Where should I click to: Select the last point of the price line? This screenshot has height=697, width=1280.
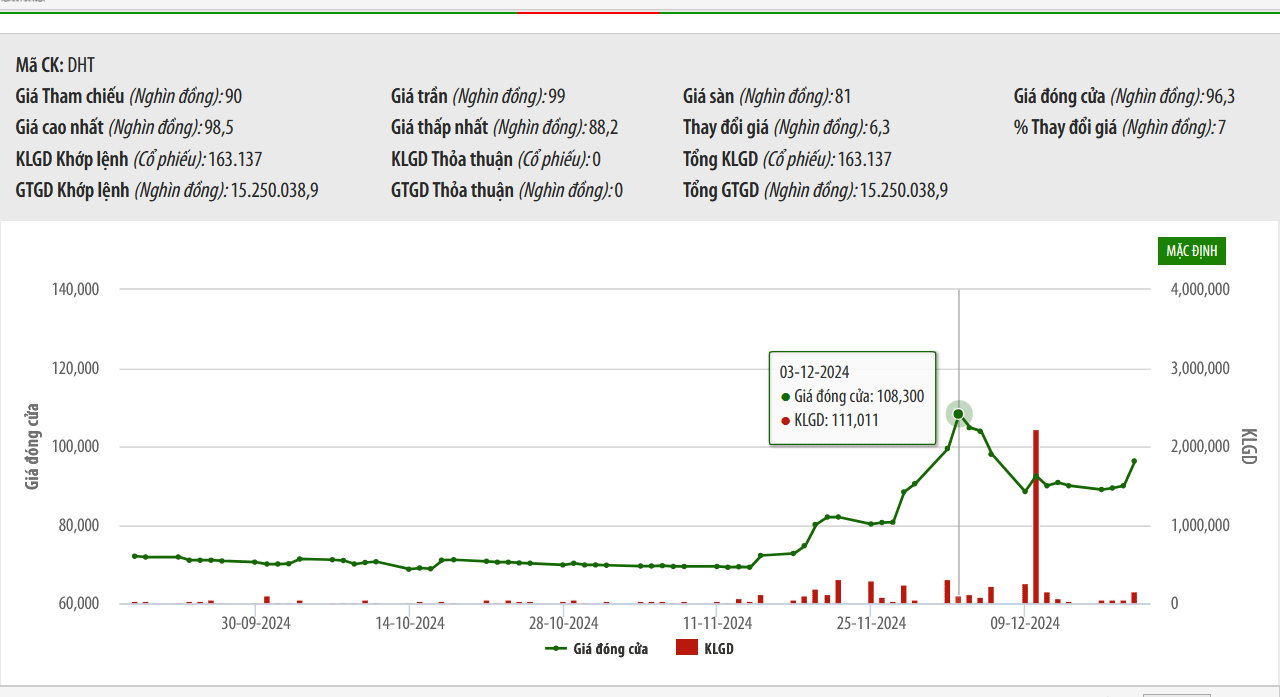[x=1134, y=461]
